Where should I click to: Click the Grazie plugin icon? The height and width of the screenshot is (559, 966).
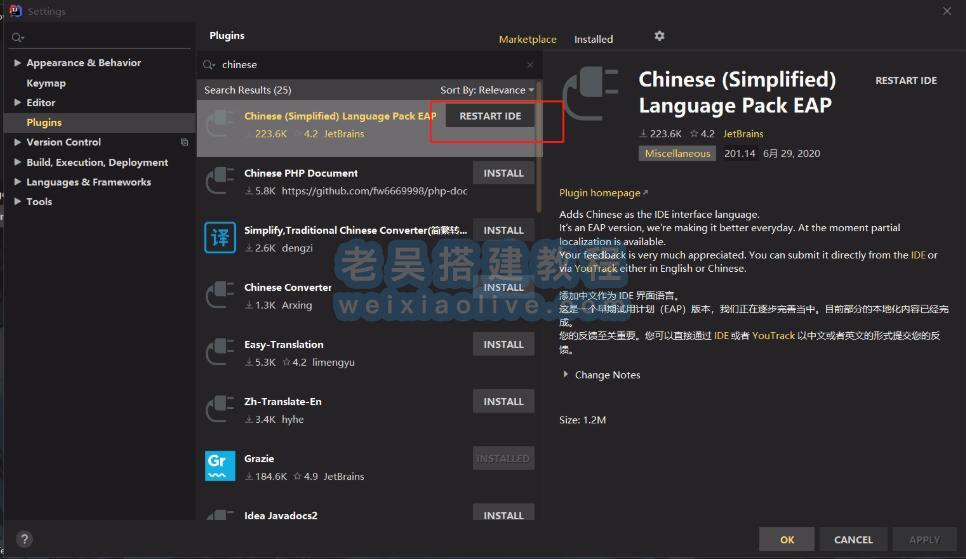[x=220, y=465]
